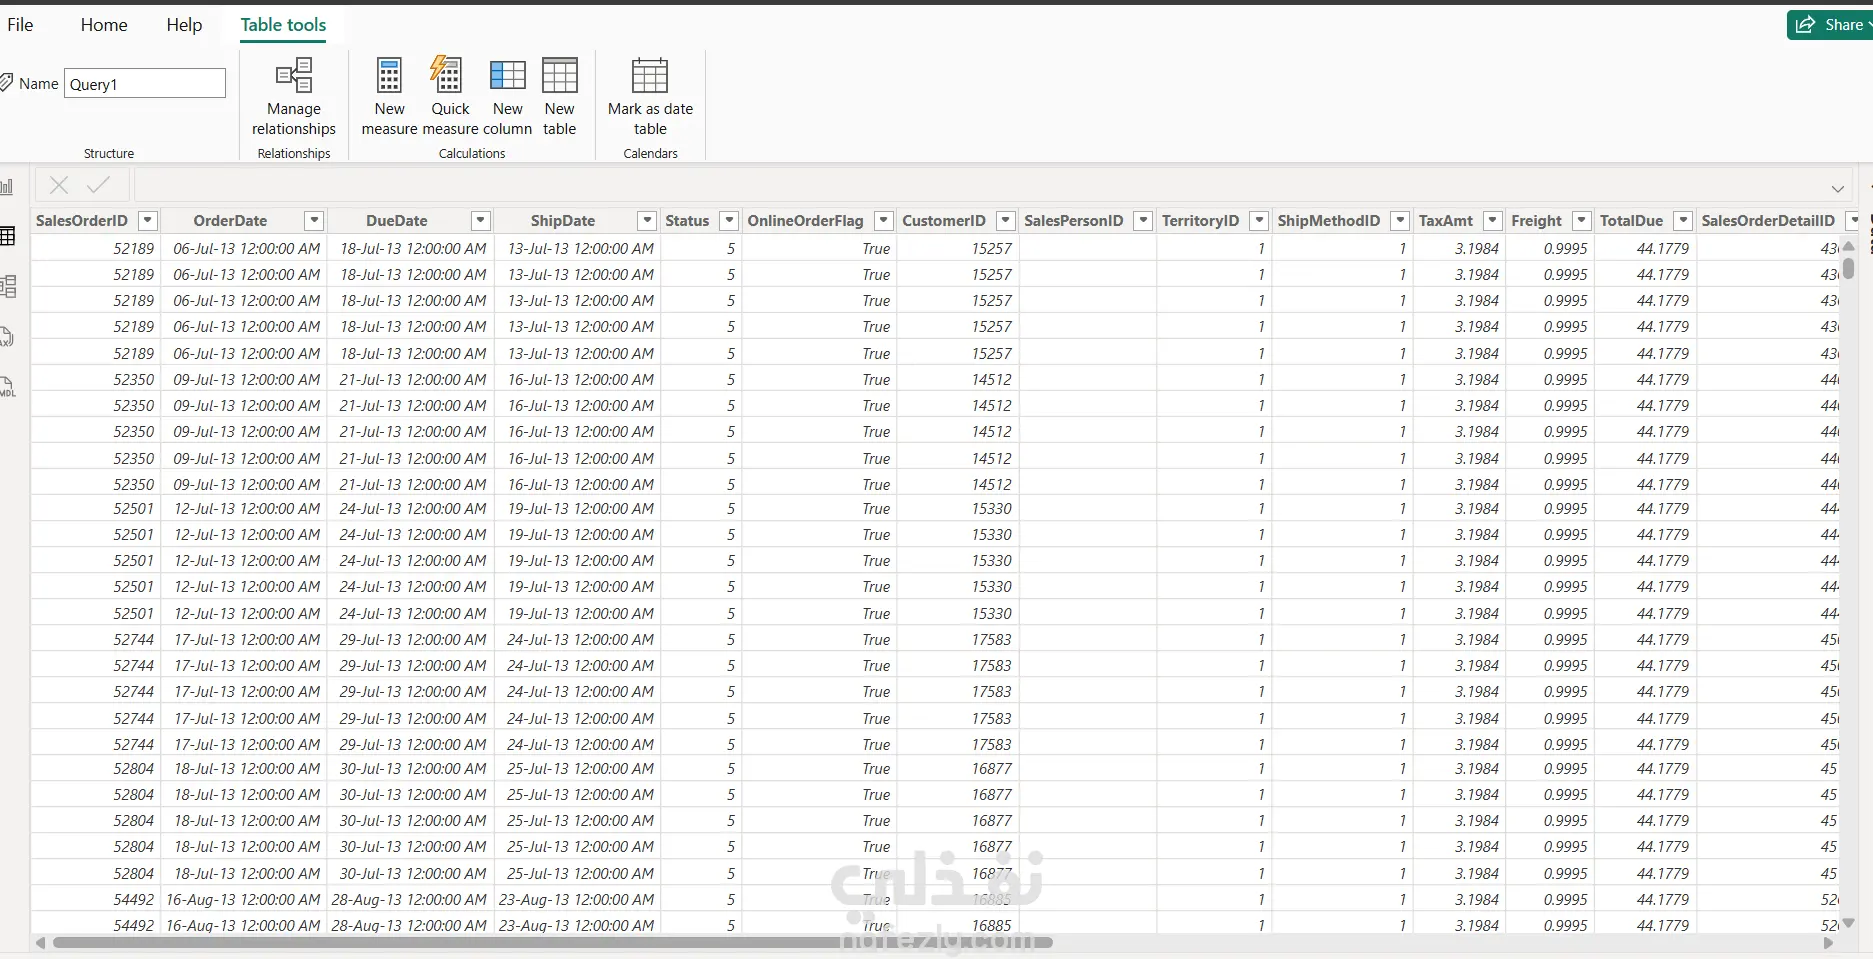Open DueDate column filter dropdown
This screenshot has height=959, width=1873.
(x=481, y=220)
